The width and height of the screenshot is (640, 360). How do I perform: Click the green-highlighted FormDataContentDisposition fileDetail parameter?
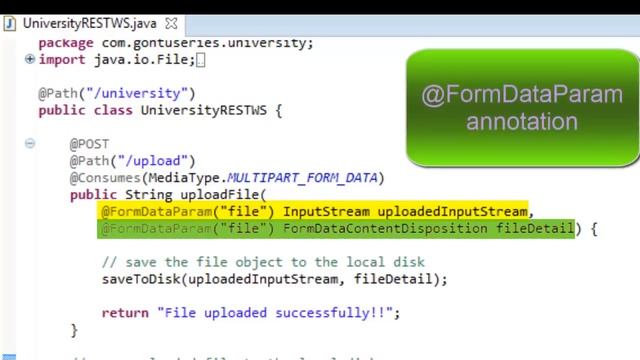tap(336, 229)
